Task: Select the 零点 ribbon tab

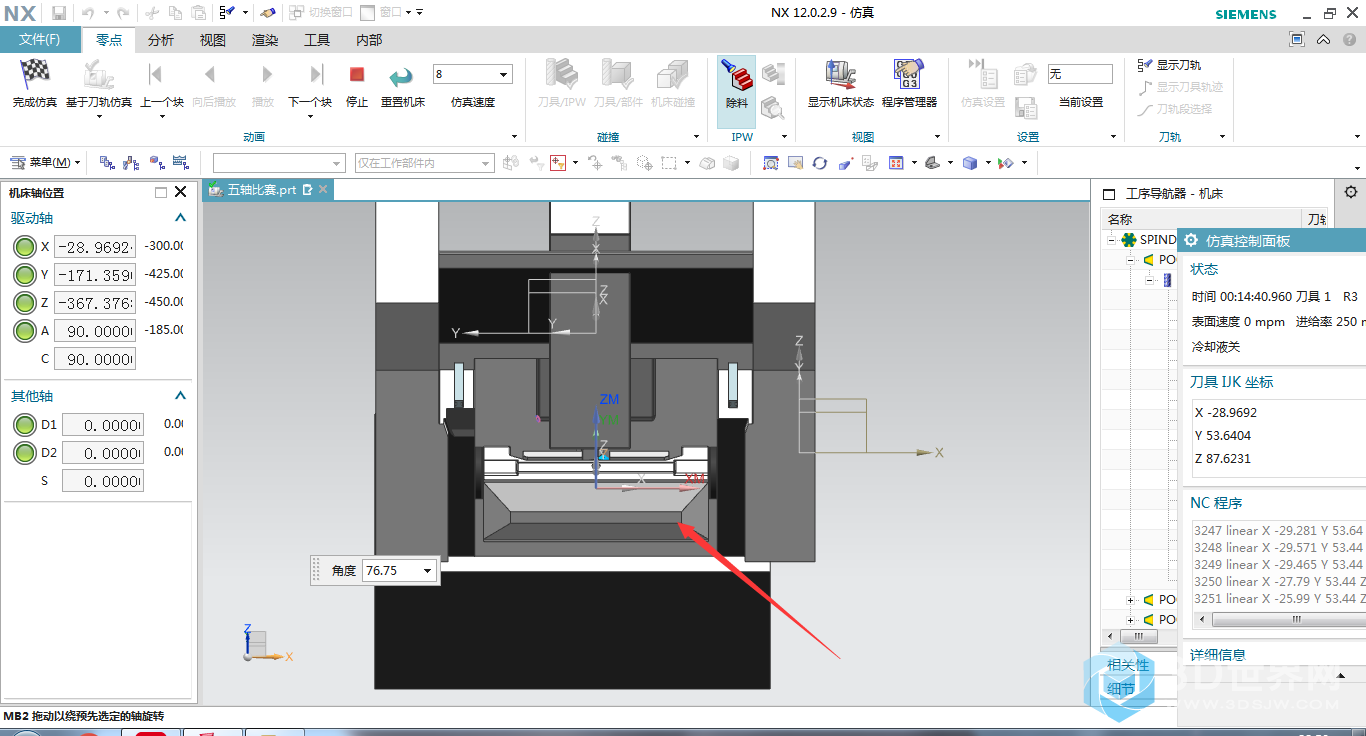Action: pos(109,40)
